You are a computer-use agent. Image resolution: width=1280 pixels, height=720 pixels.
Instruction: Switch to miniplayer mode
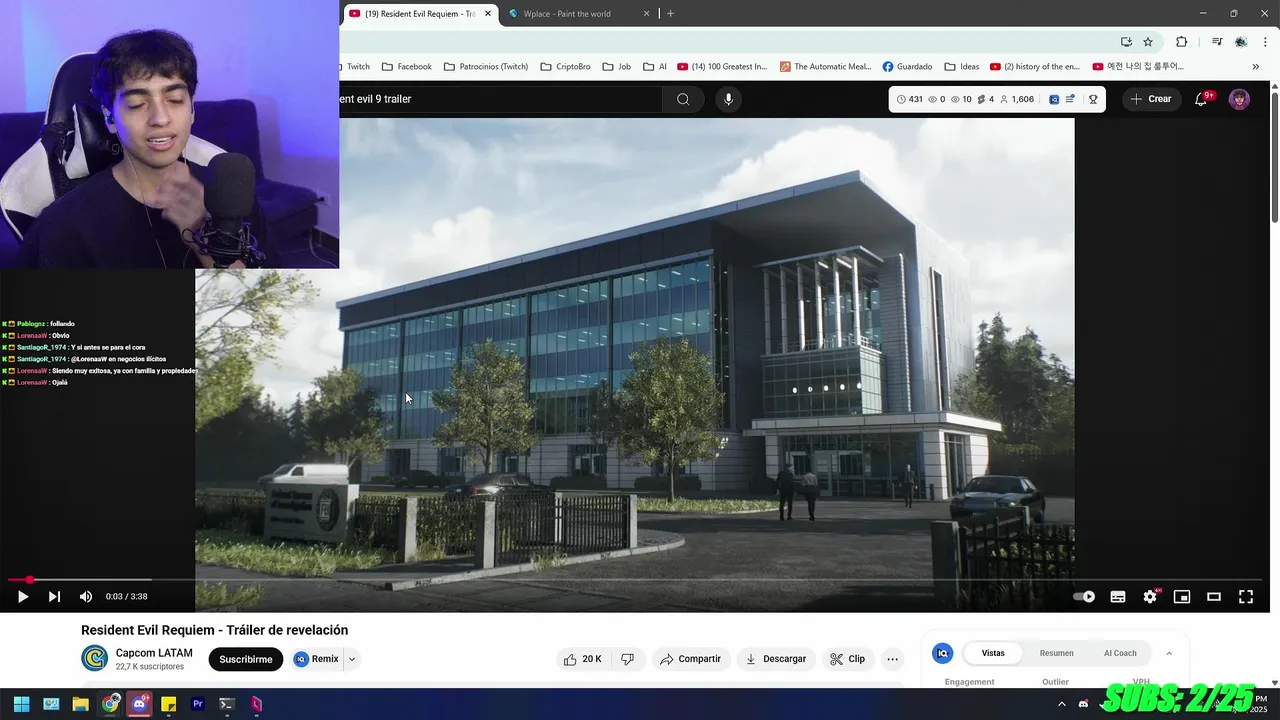tap(1182, 597)
